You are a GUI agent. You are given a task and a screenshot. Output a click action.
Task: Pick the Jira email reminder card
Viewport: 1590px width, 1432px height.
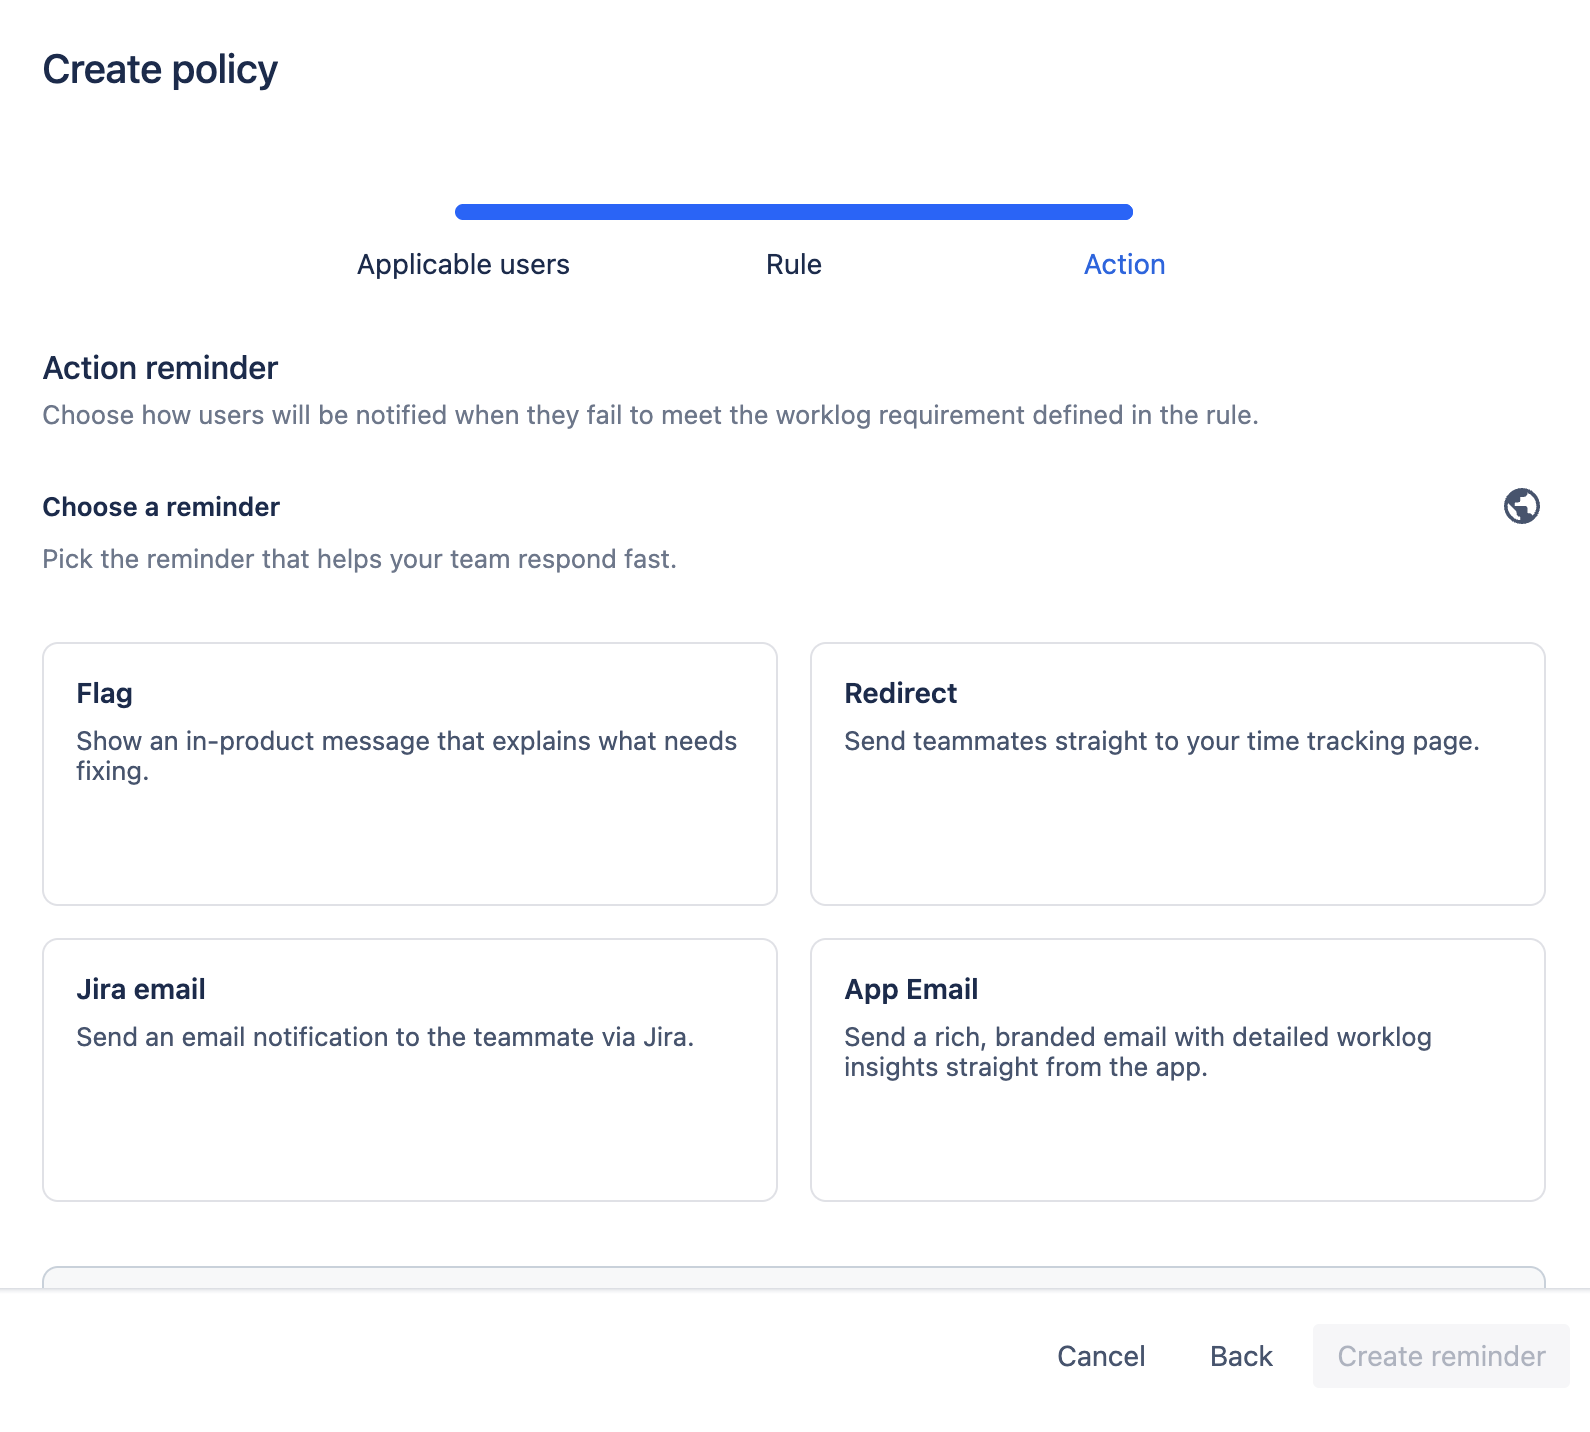(x=409, y=1069)
